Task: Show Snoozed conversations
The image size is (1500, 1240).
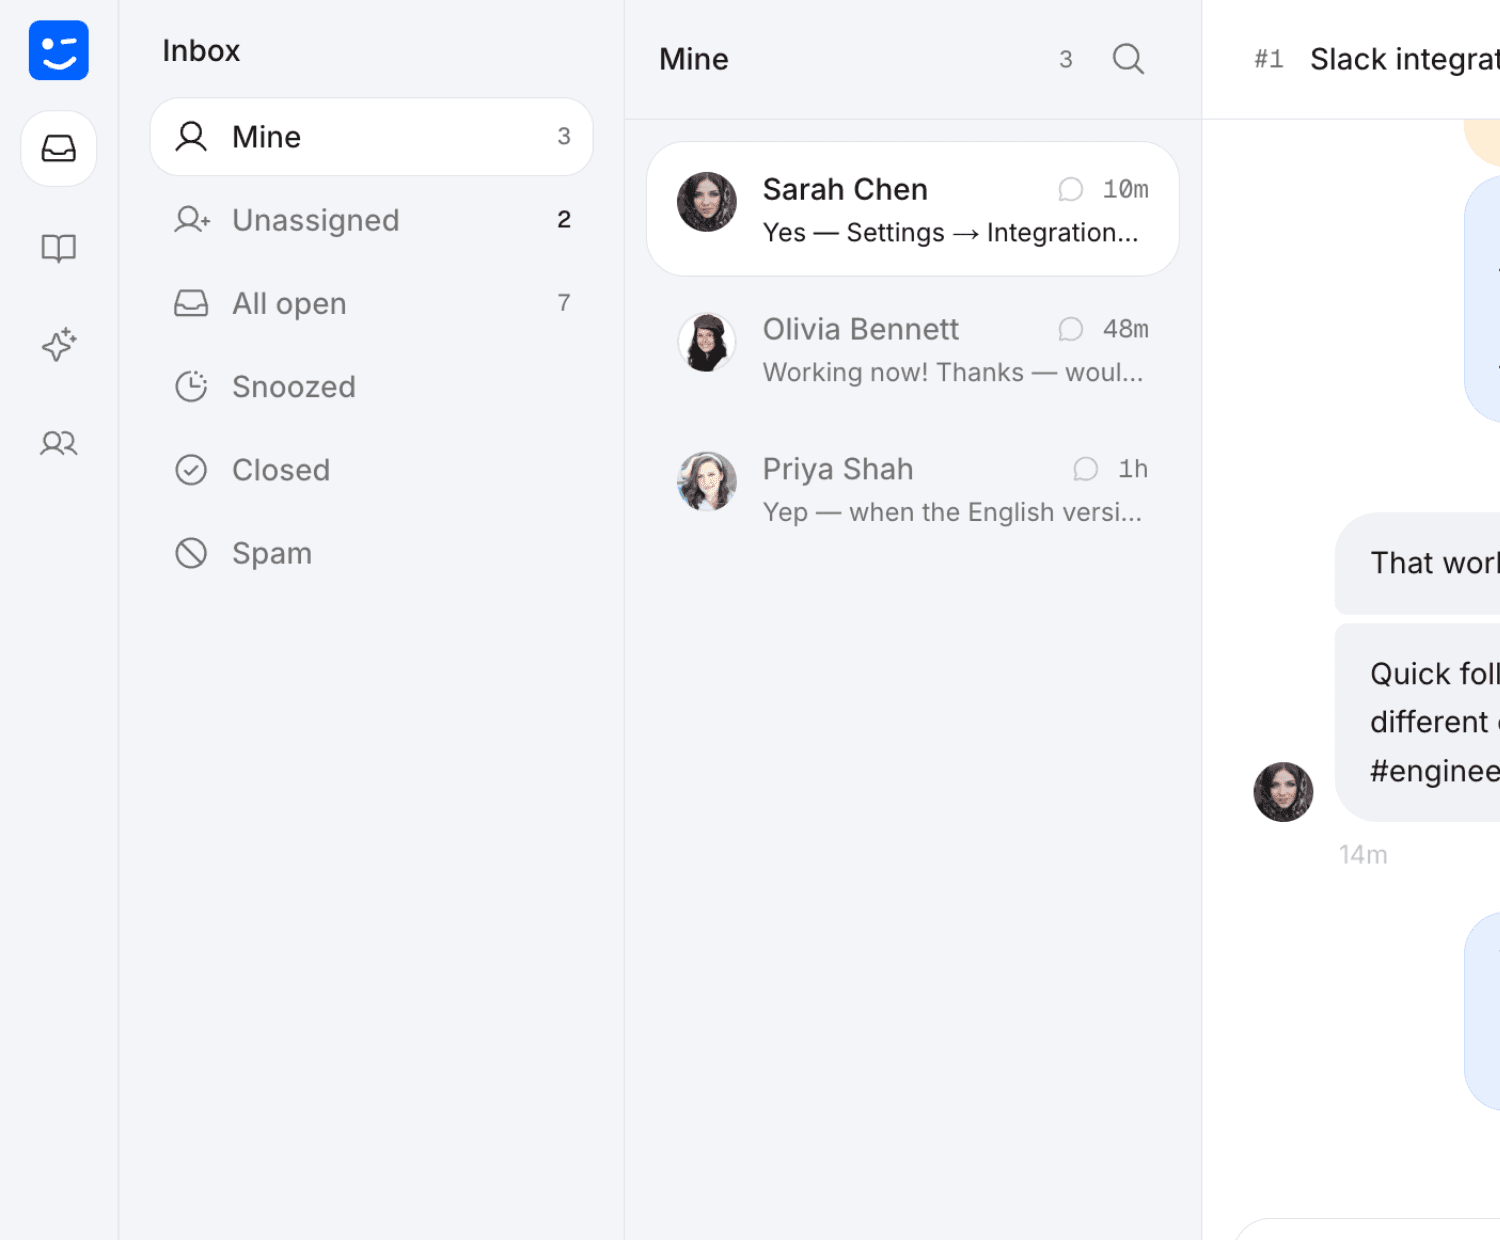Action: coord(371,386)
